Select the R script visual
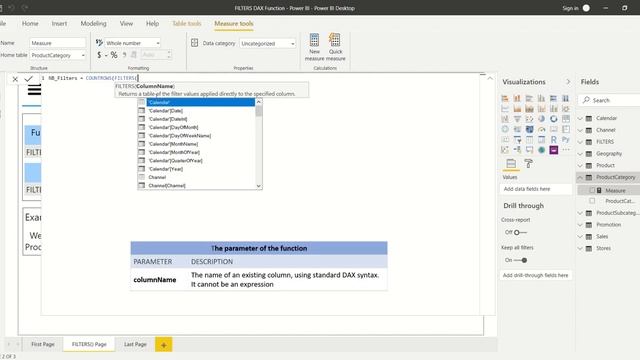The height and width of the screenshot is (360, 640). (x=553, y=140)
